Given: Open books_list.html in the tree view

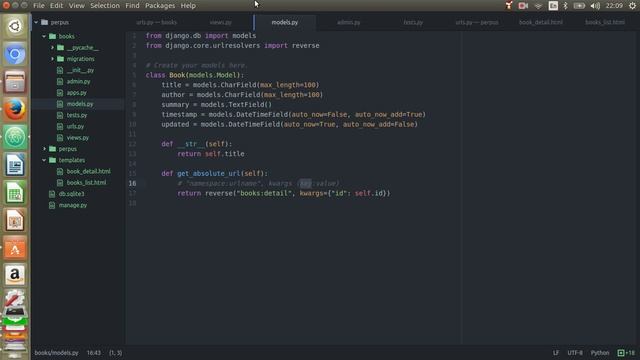Looking at the screenshot, I should pyautogui.click(x=86, y=182).
